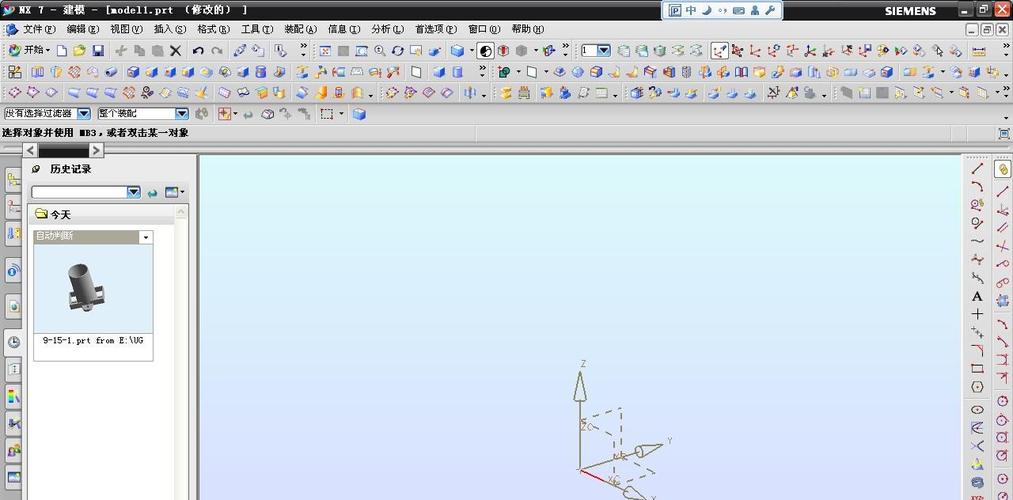Screen dimensions: 1013x500
Task: Click the Undo arrow icon
Action: [198, 50]
